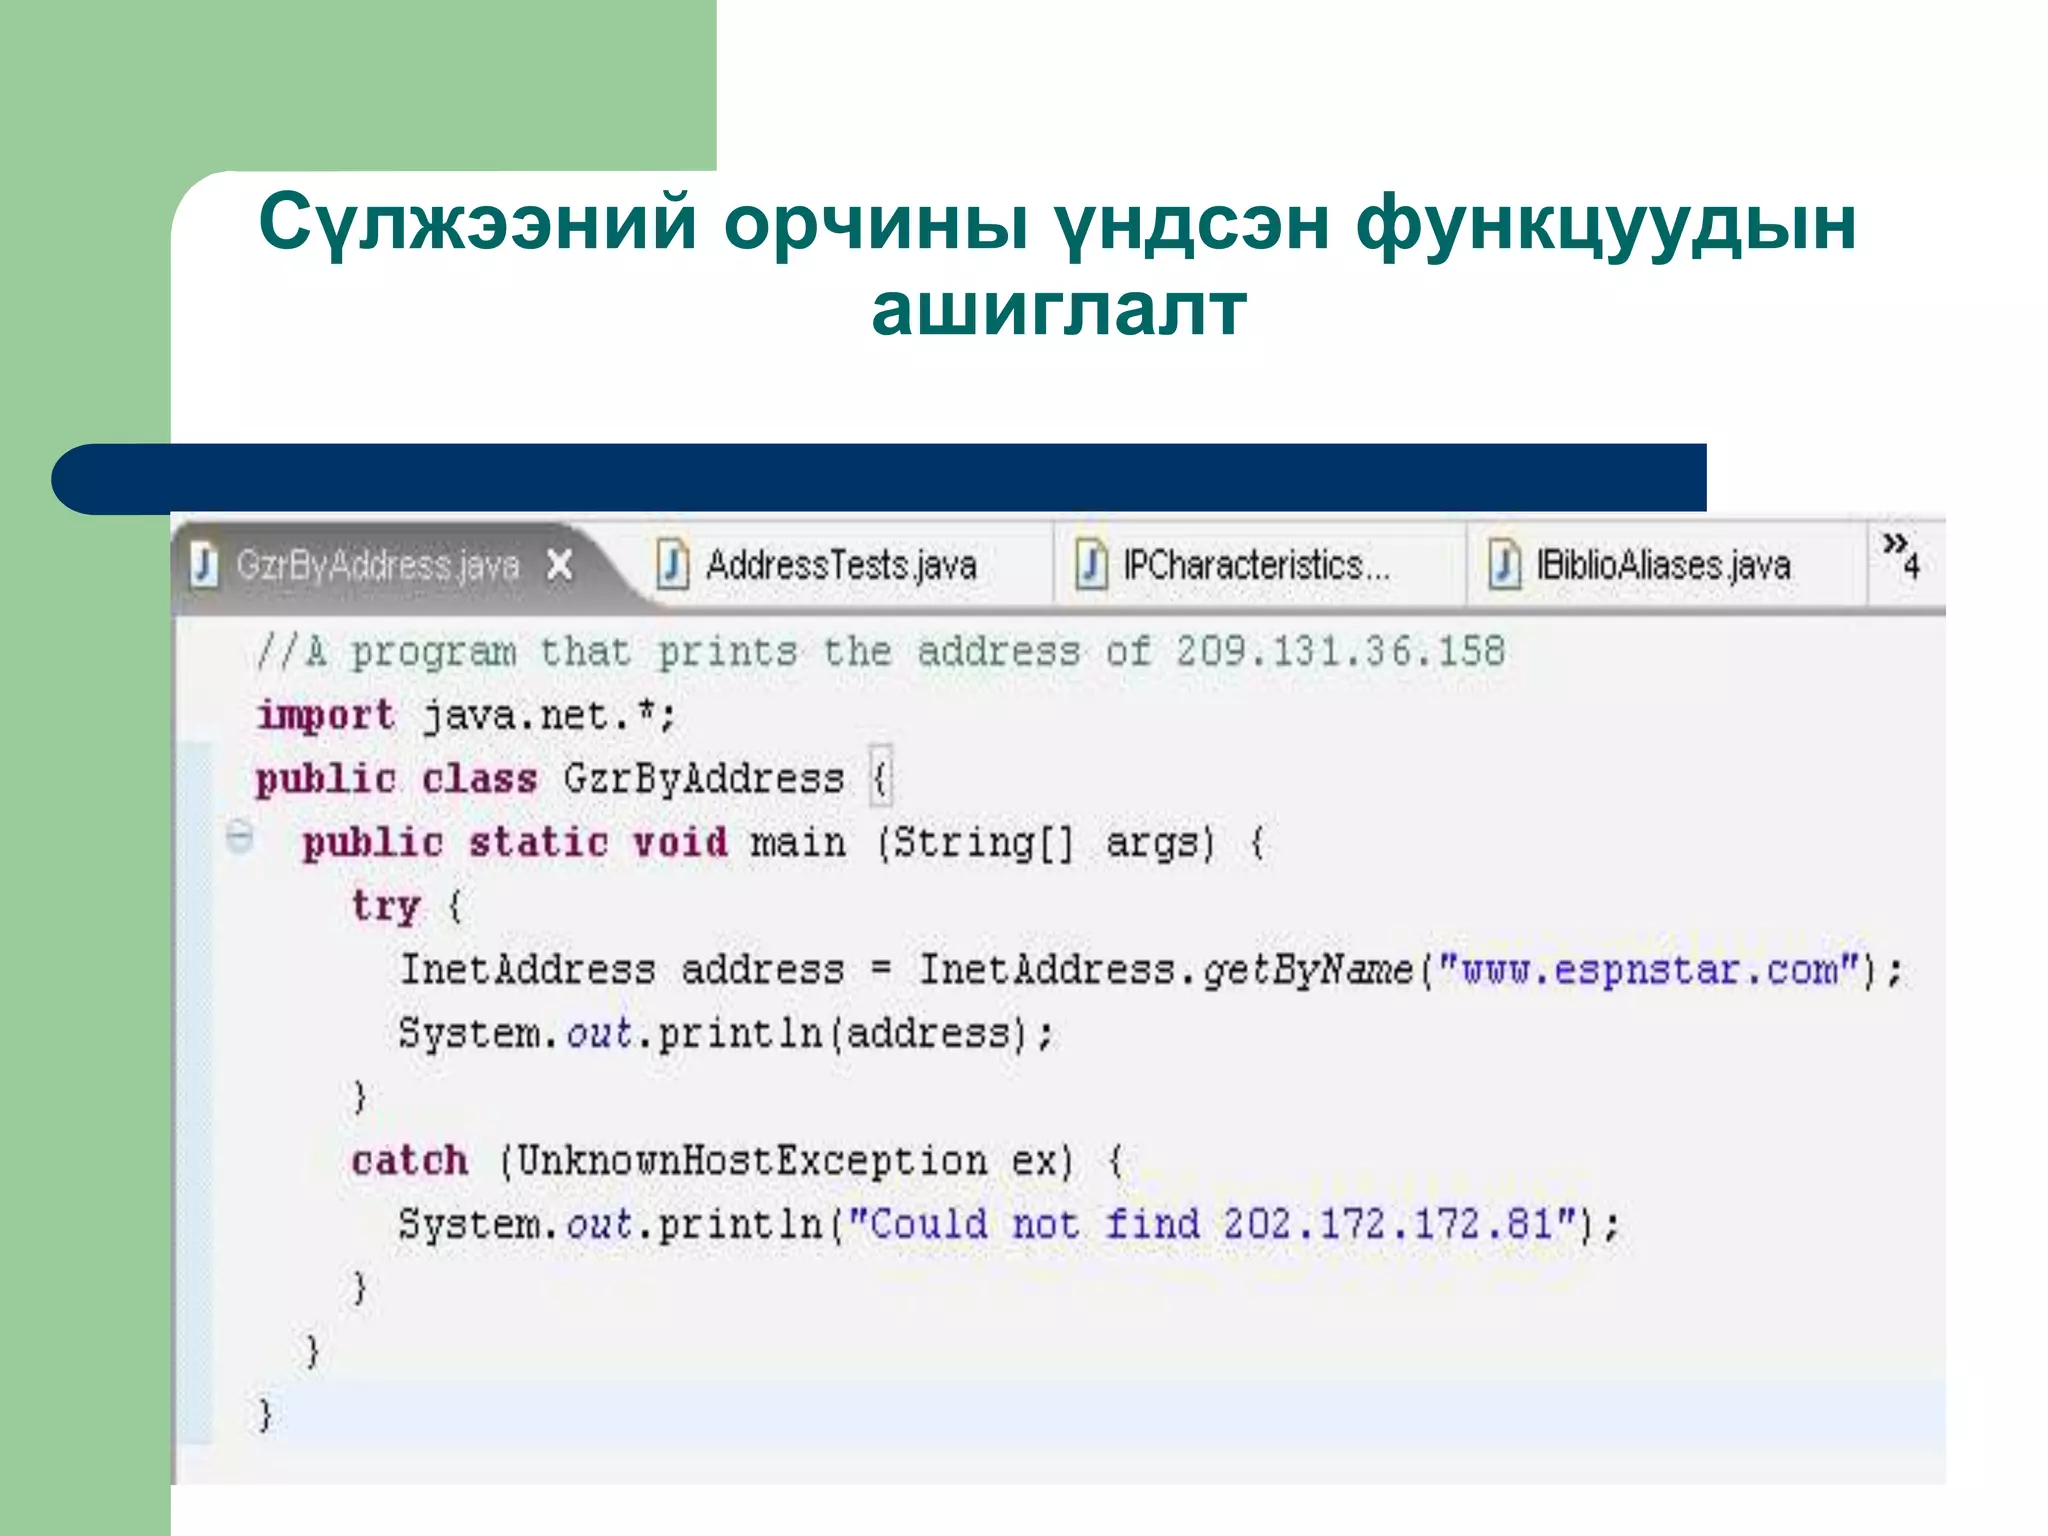Click the 'try {' keyword line
This screenshot has height=1536, width=2048.
[x=406, y=907]
